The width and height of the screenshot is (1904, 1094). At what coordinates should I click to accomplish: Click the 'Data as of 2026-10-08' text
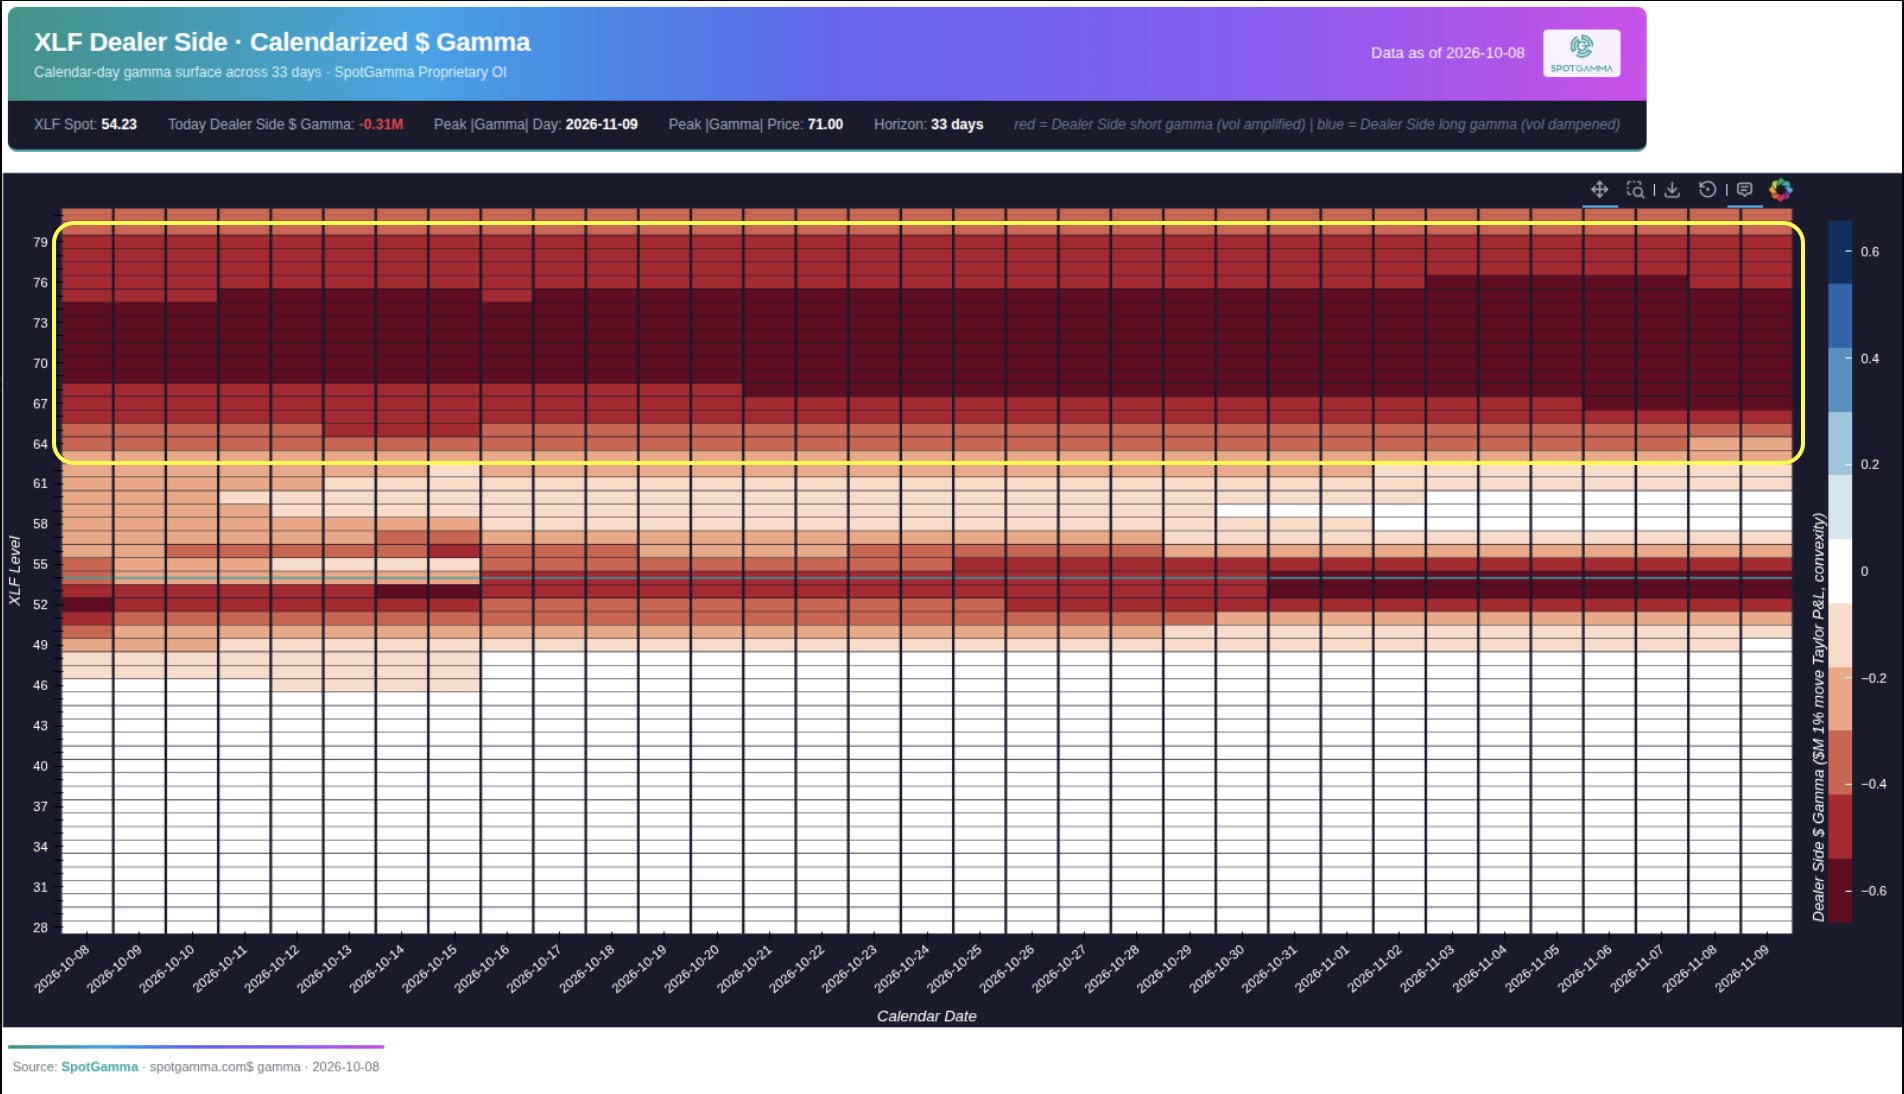click(x=1447, y=53)
